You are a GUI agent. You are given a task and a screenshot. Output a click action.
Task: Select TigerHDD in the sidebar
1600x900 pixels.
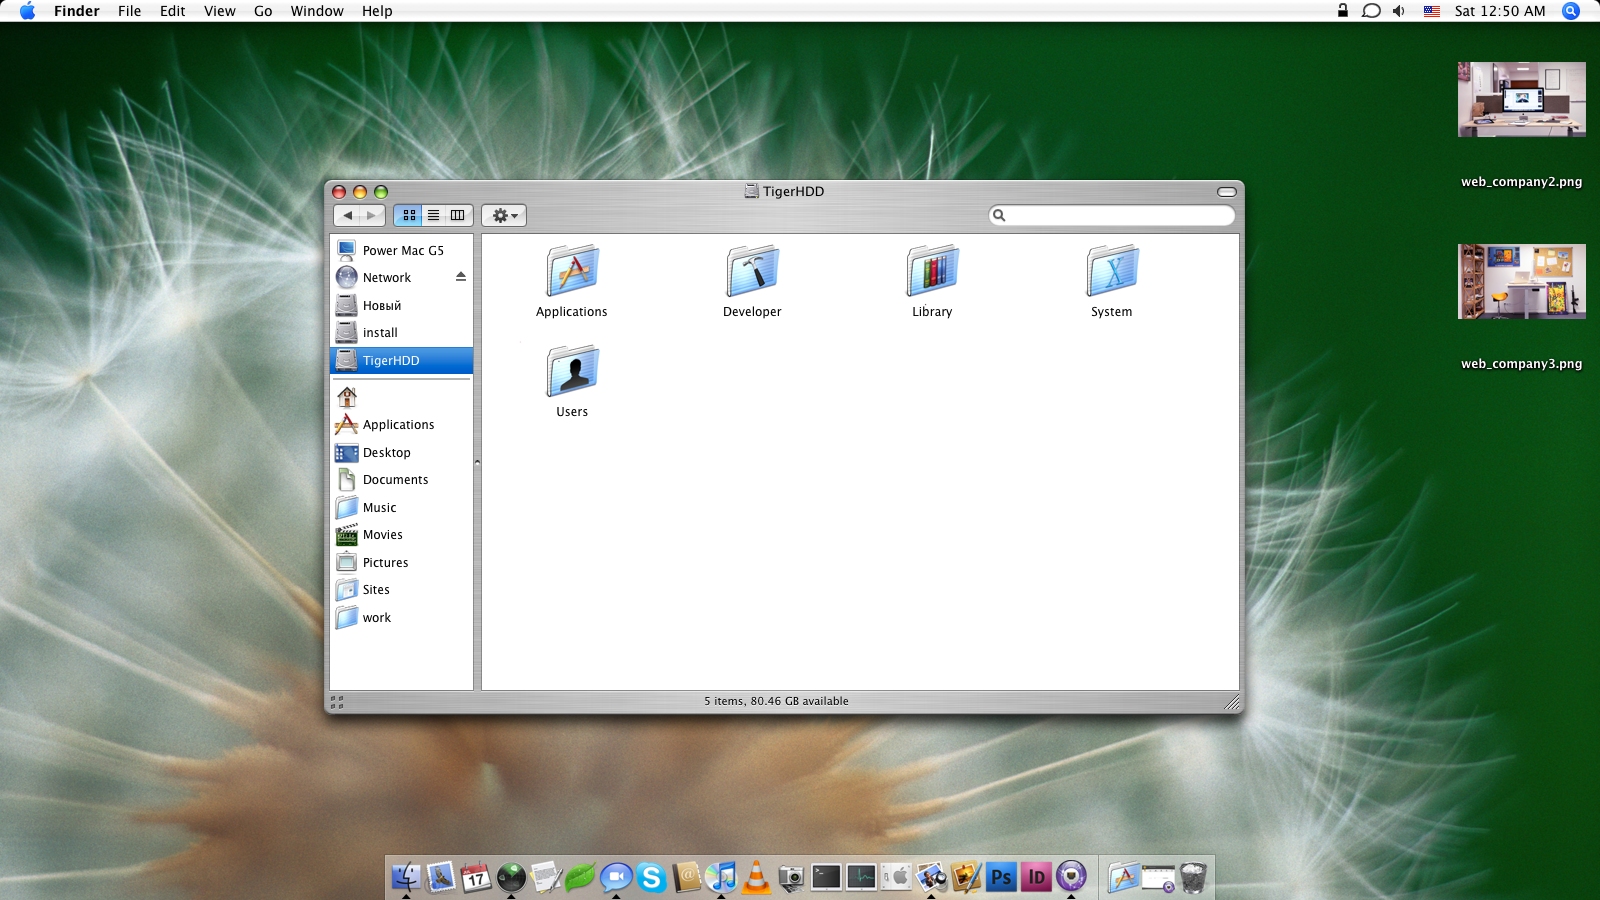coord(401,360)
